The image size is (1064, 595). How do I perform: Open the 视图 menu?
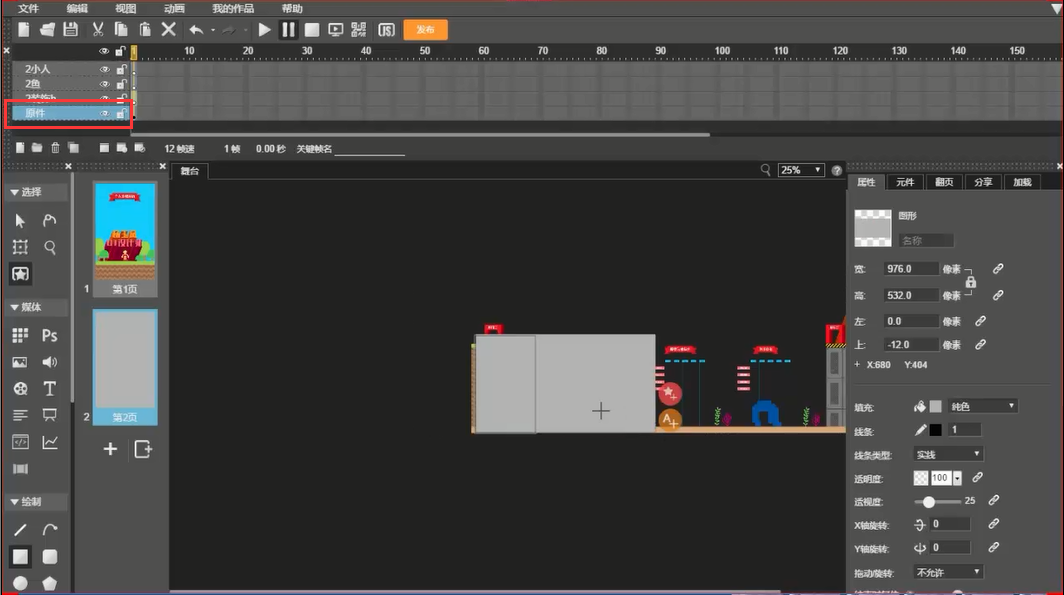126,9
